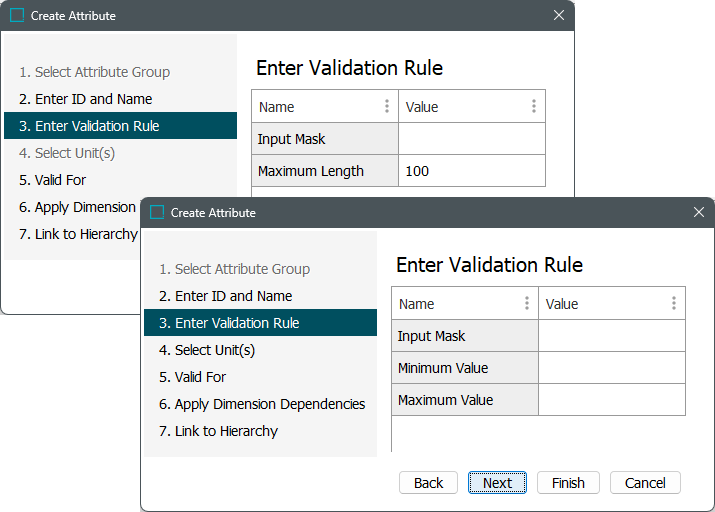Open Value column options in back dialog
The width and height of the screenshot is (715, 512).
point(534,107)
